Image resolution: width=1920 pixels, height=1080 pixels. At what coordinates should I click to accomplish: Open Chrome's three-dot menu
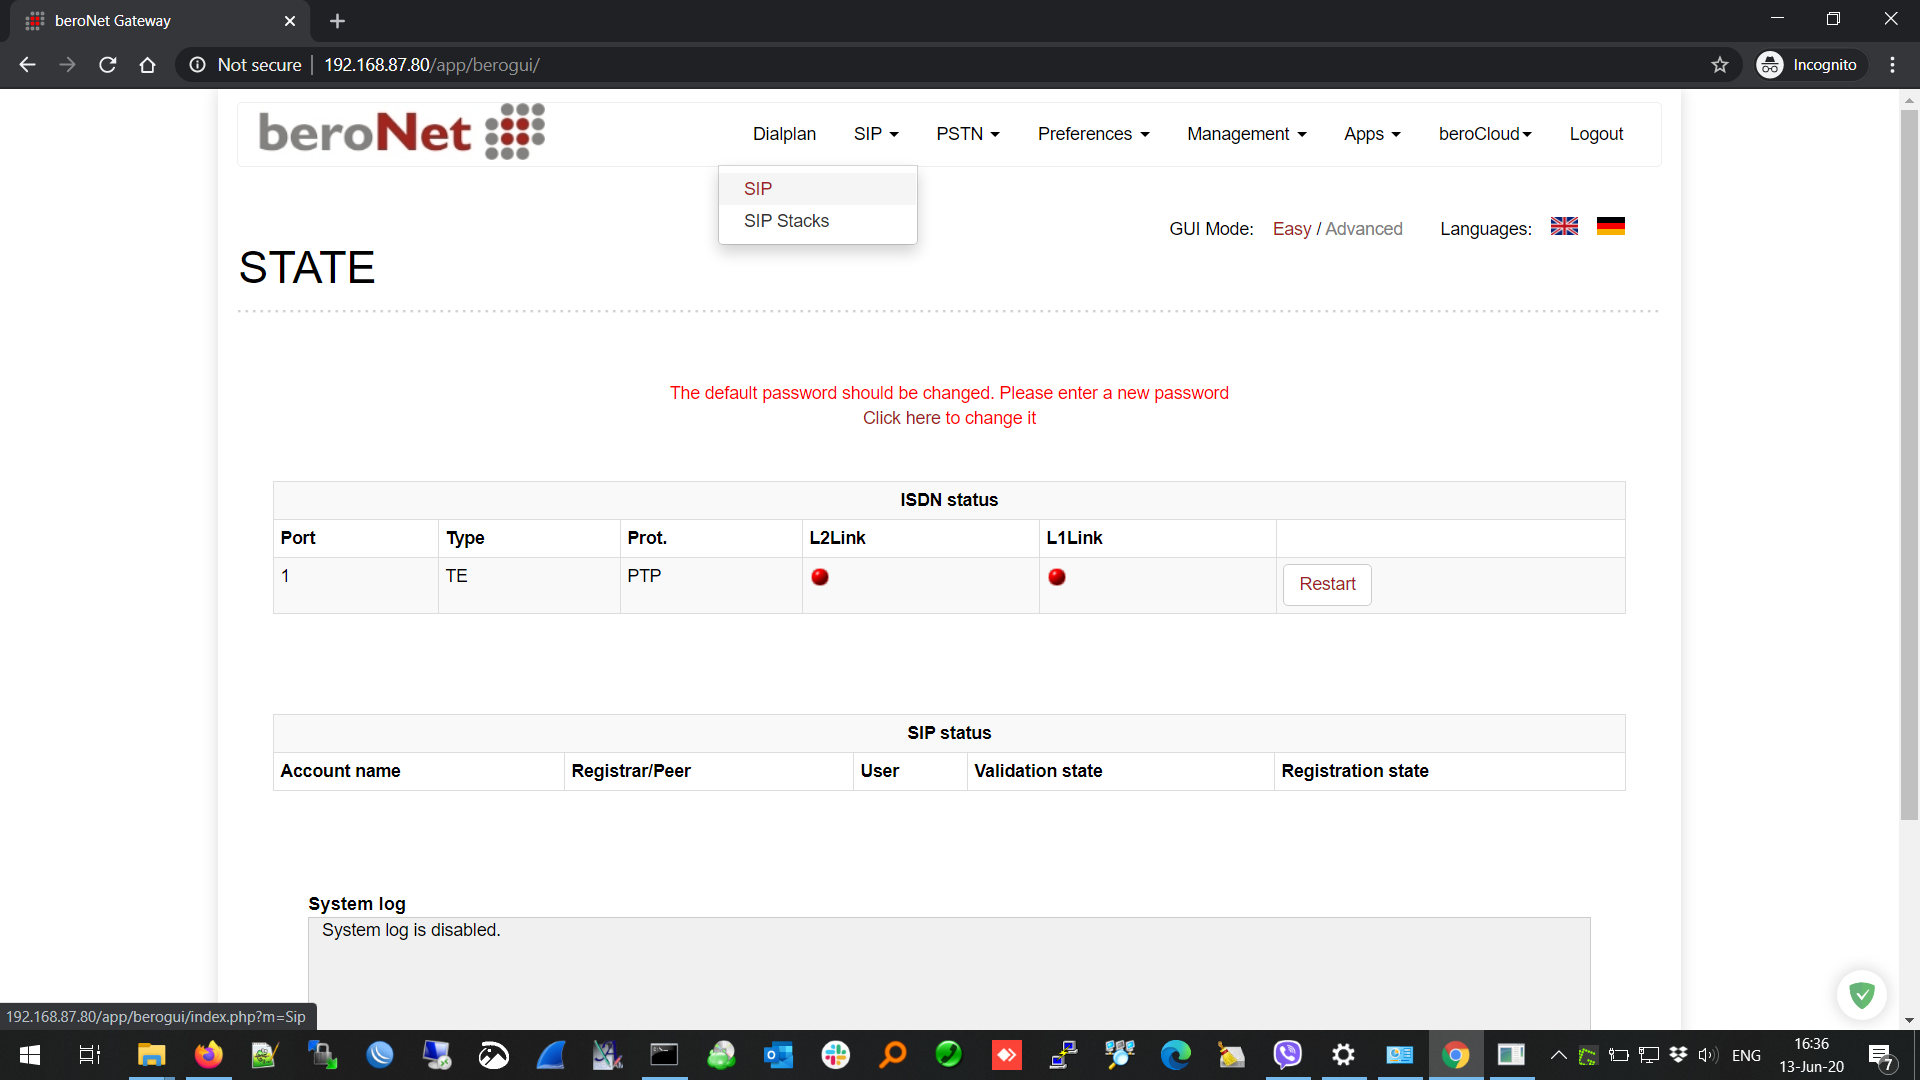1892,65
